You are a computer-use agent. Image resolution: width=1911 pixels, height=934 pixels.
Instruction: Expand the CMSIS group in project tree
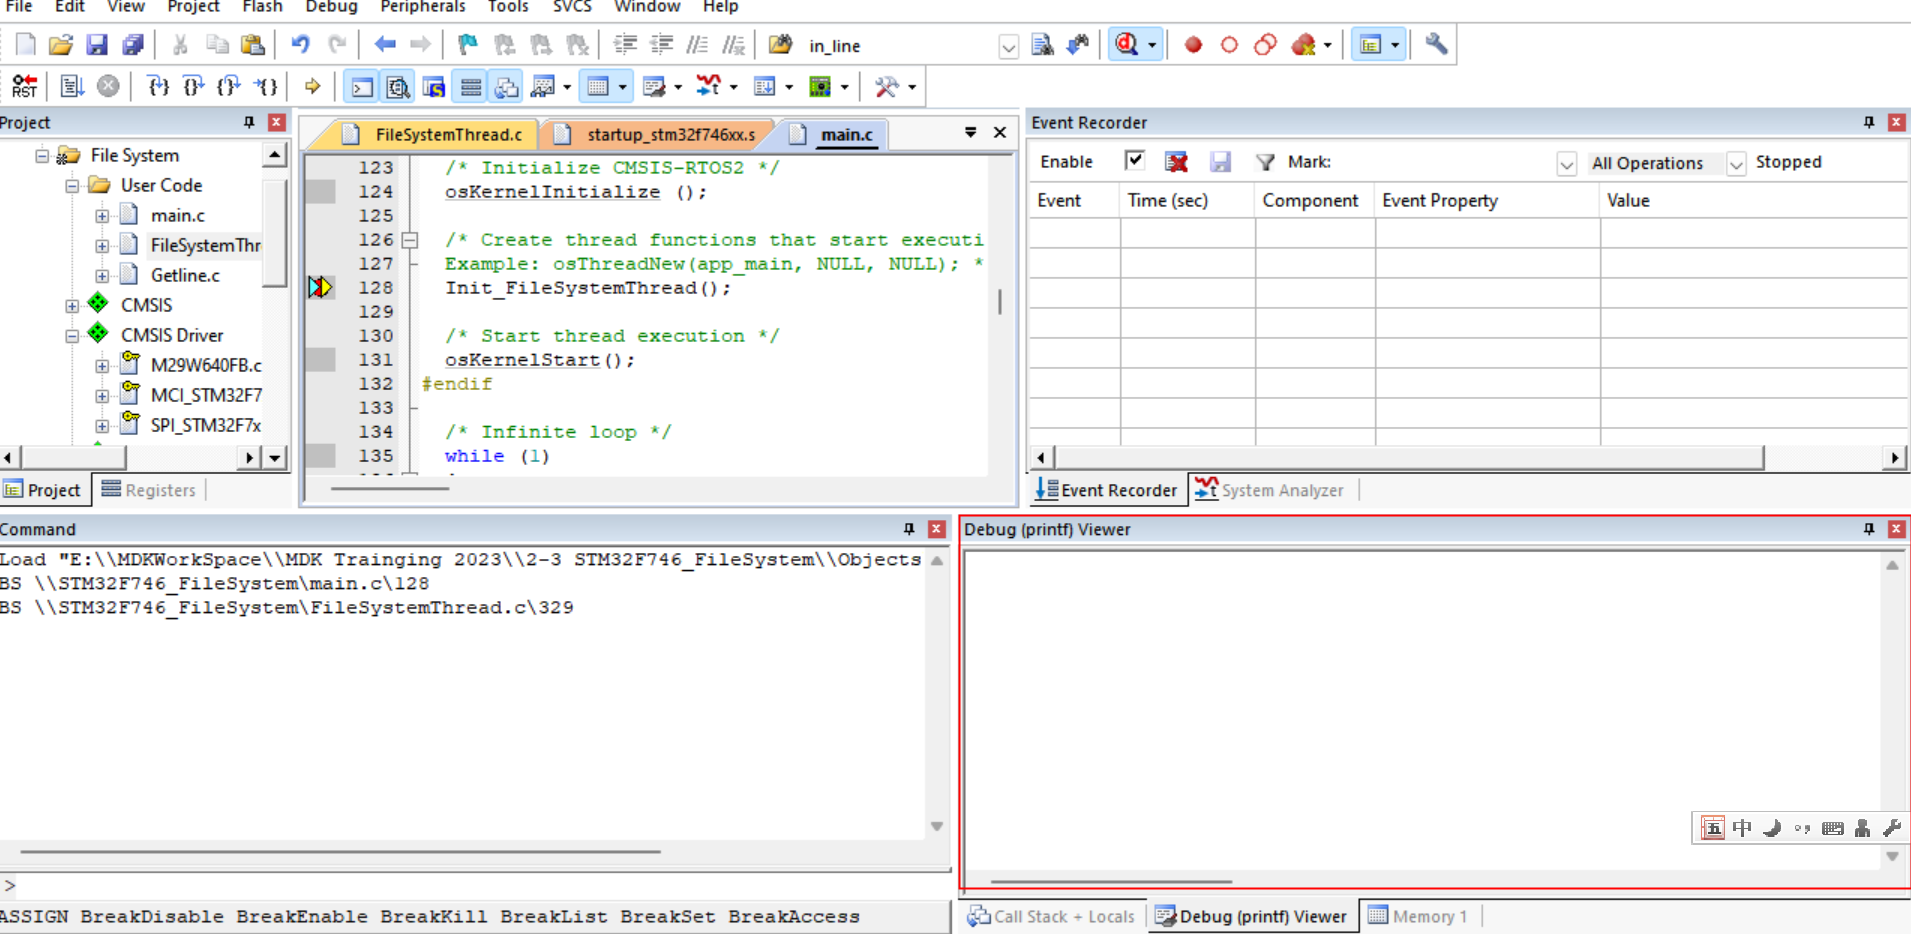coord(72,306)
